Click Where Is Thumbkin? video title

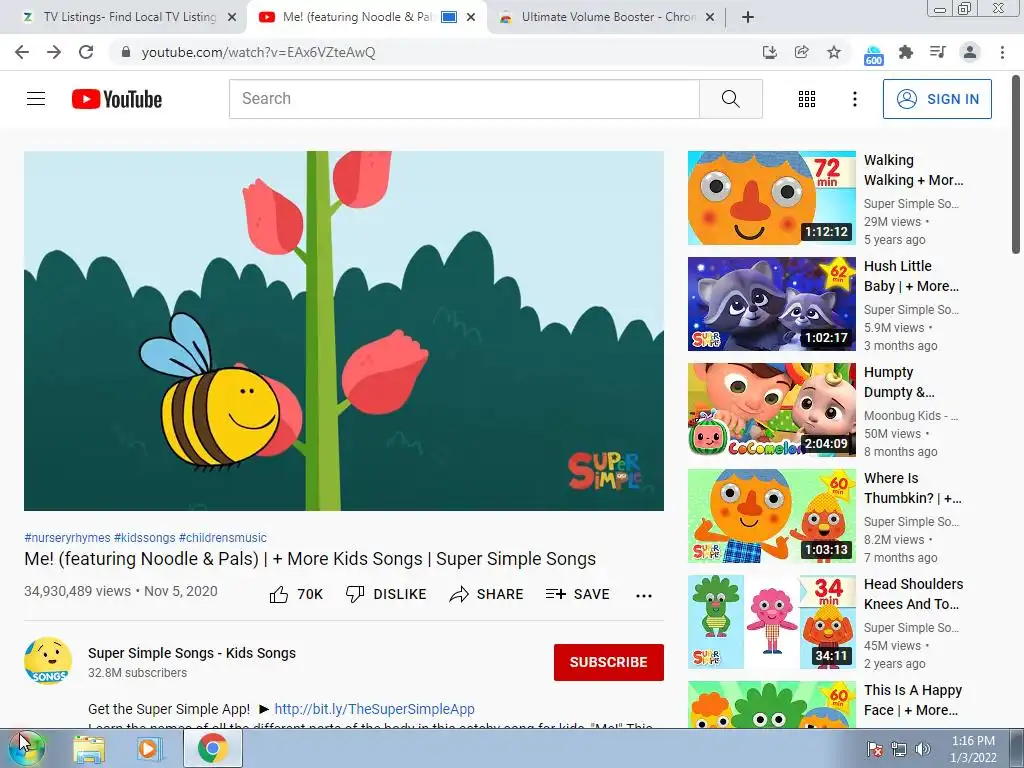(x=913, y=488)
